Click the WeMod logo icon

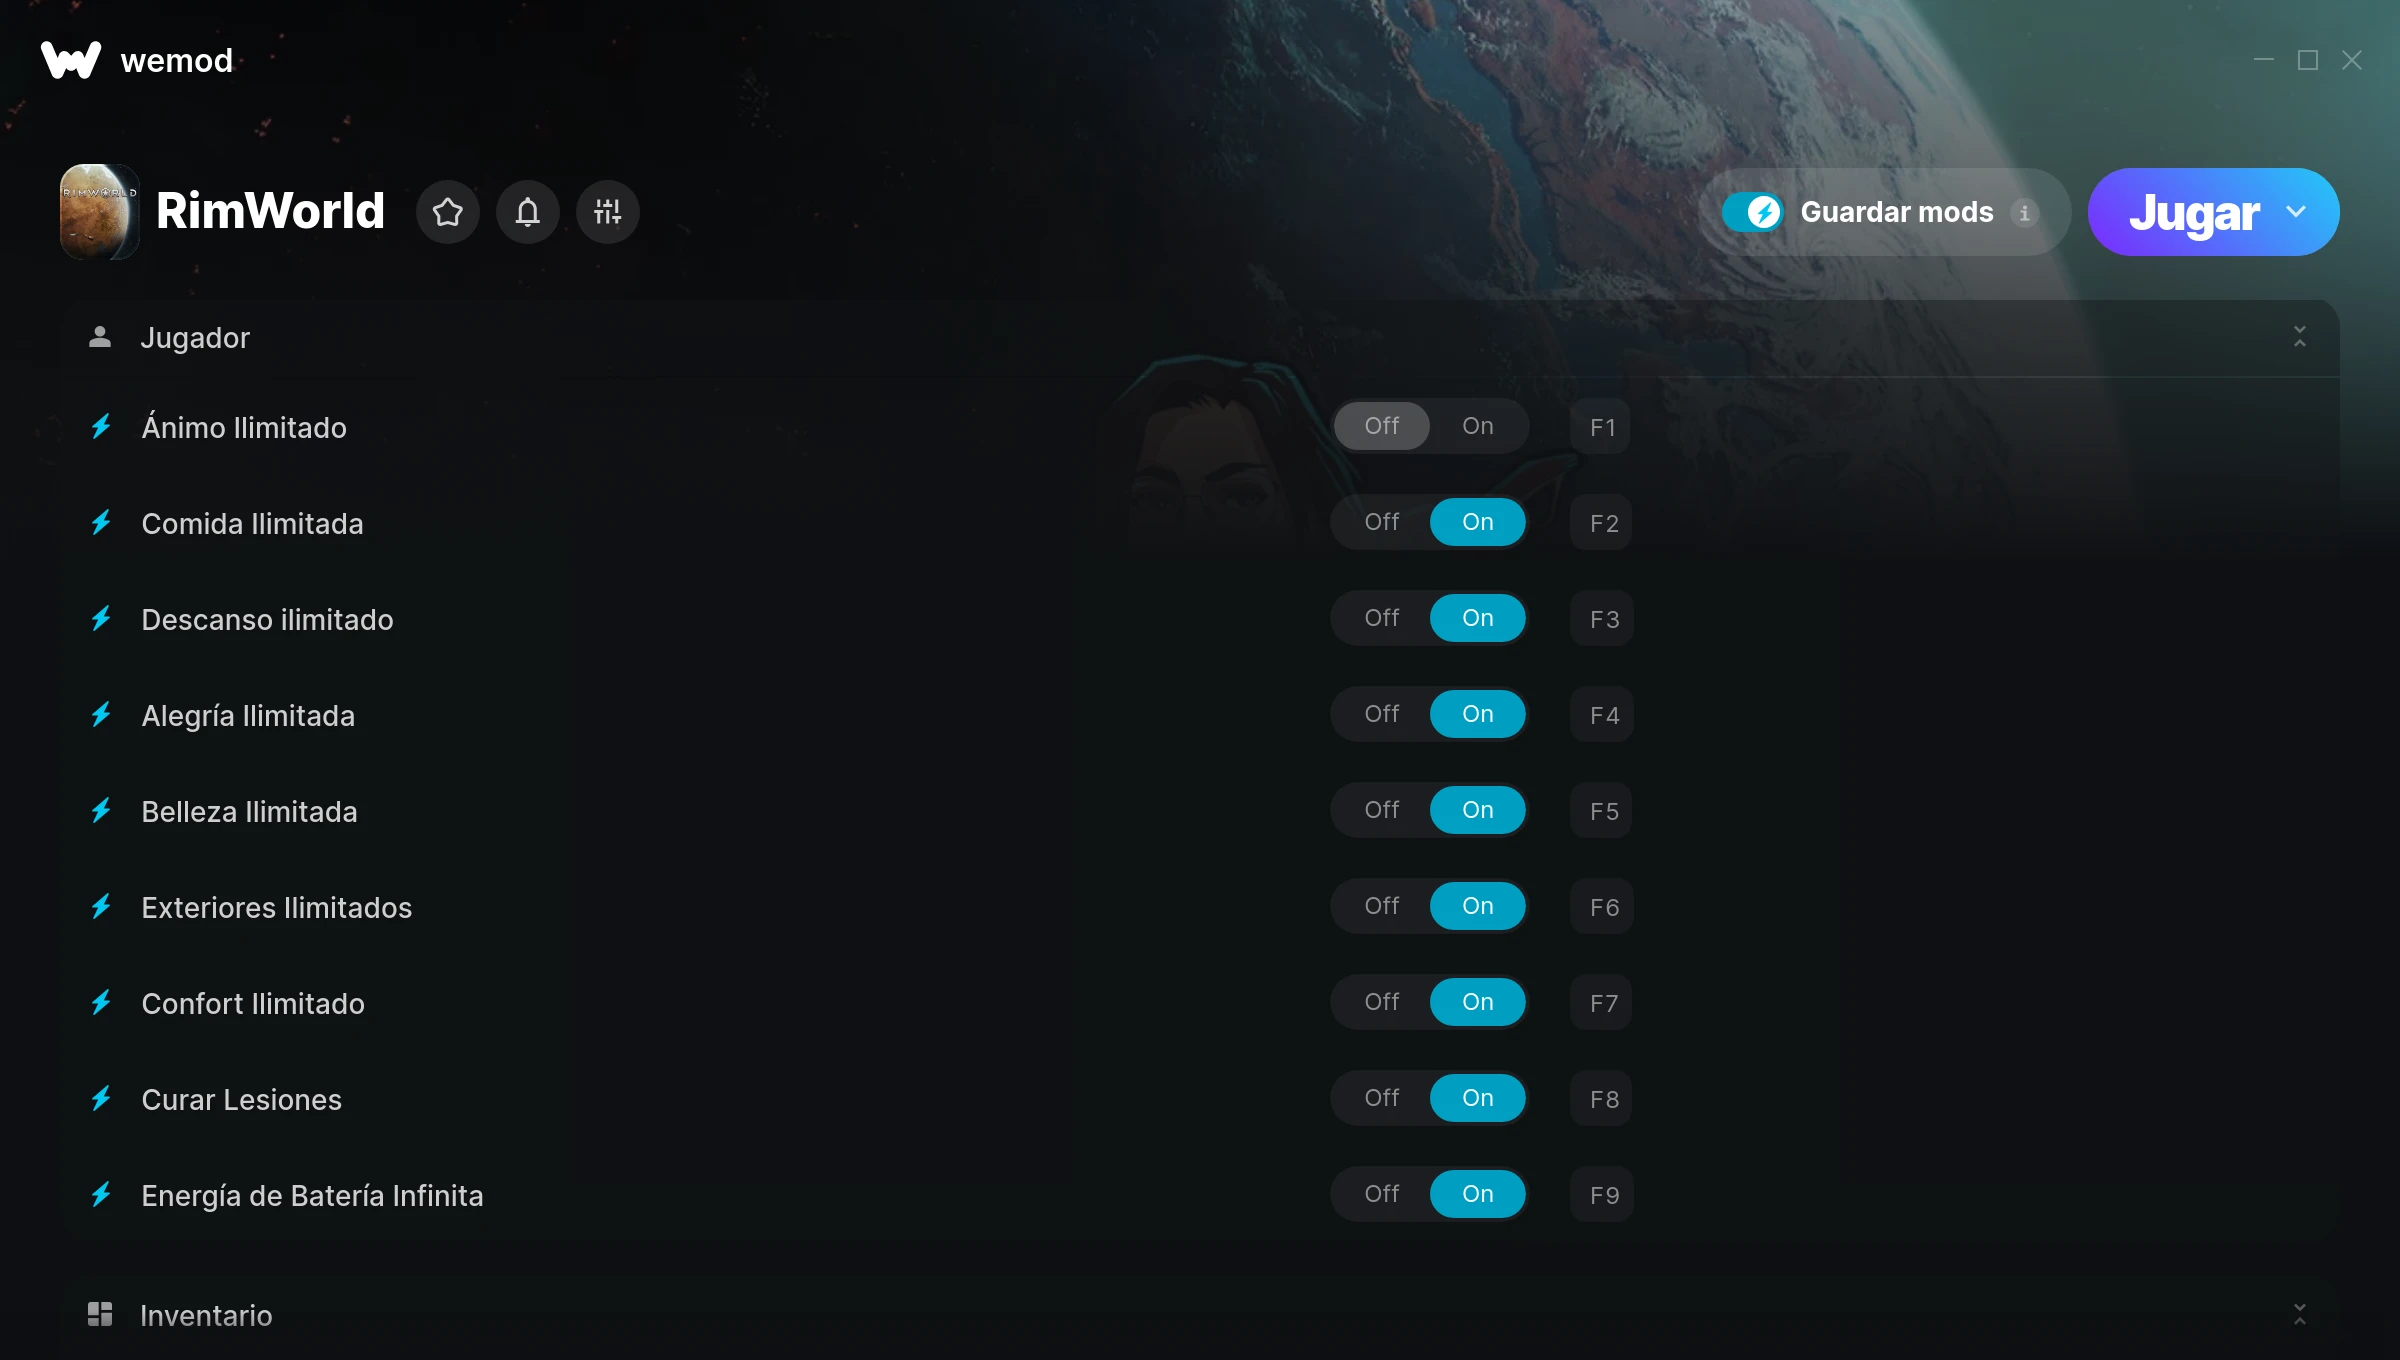(71, 60)
